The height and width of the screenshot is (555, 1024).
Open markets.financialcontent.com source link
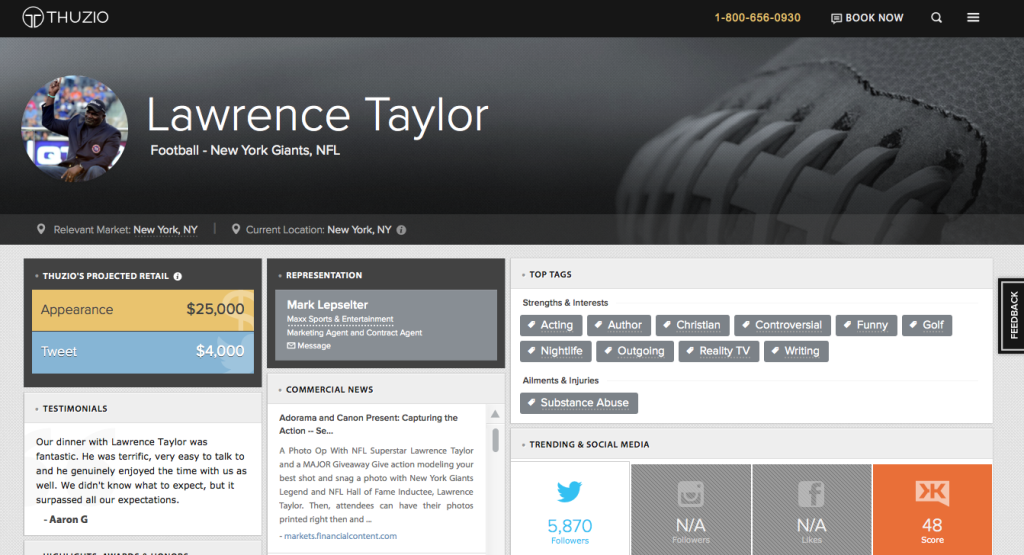pyautogui.click(x=340, y=536)
